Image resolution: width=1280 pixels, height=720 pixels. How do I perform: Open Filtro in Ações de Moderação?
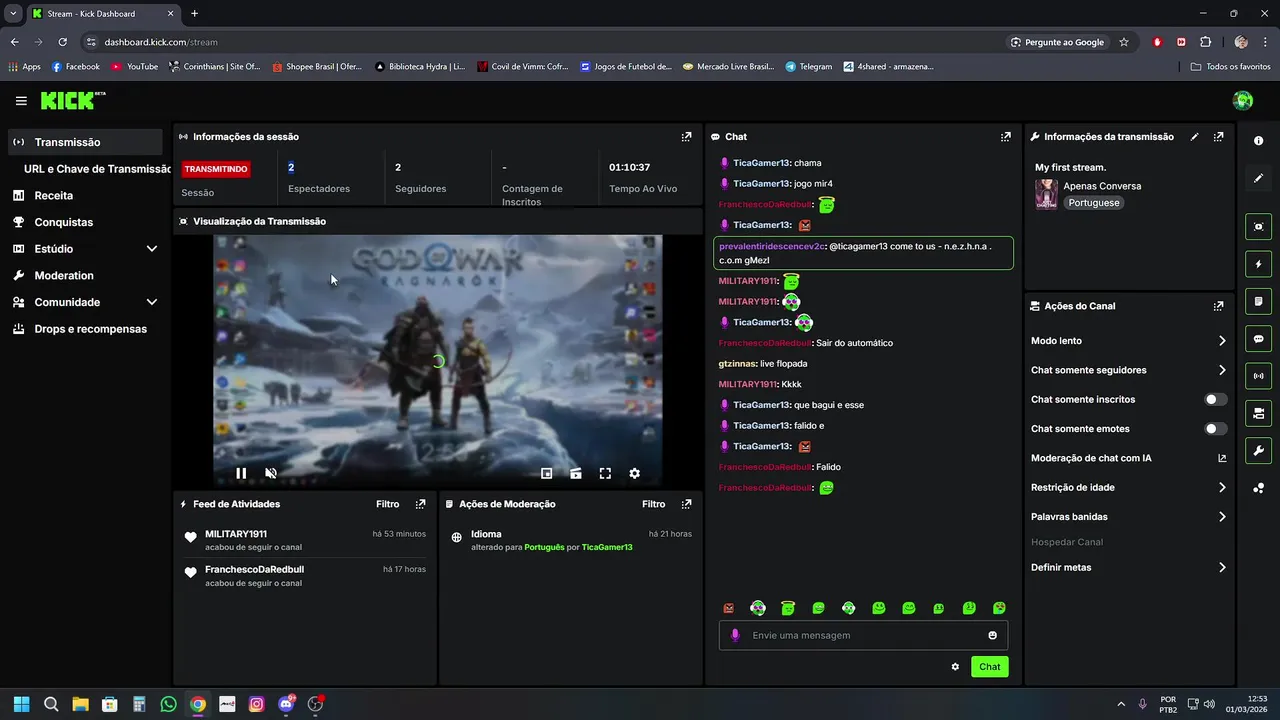pos(653,504)
